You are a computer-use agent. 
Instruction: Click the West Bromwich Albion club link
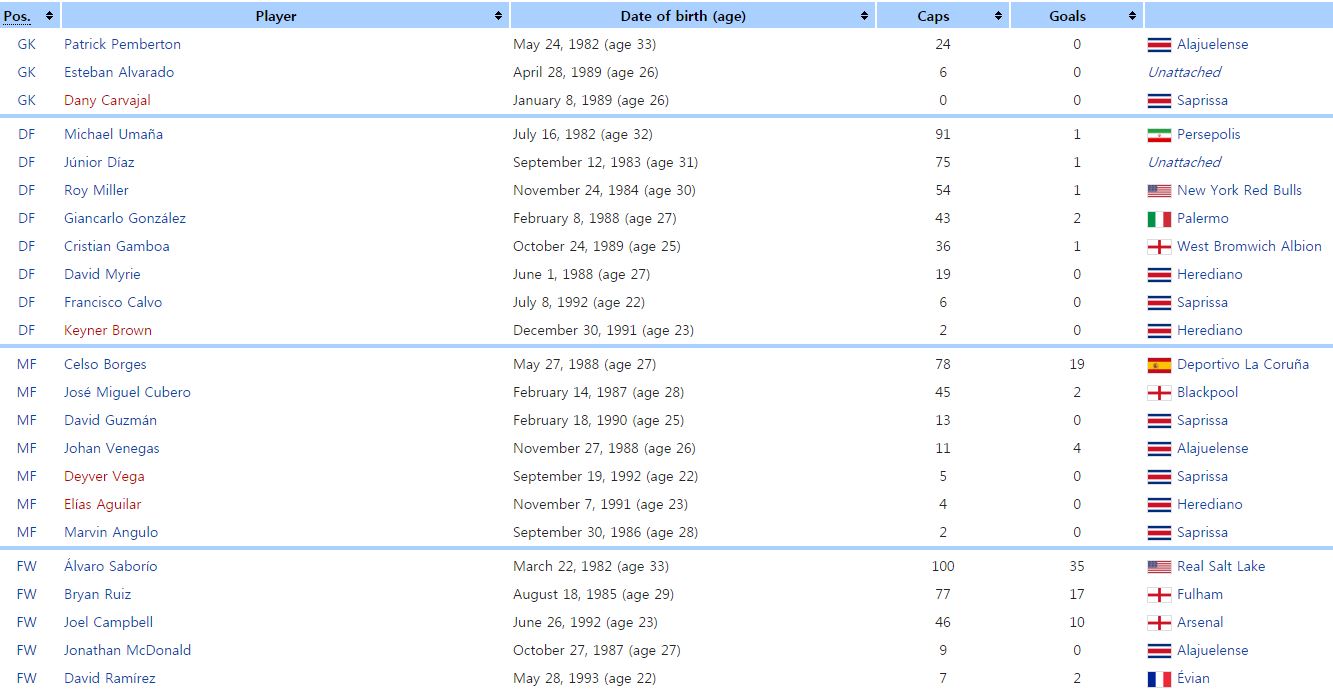click(x=1249, y=246)
